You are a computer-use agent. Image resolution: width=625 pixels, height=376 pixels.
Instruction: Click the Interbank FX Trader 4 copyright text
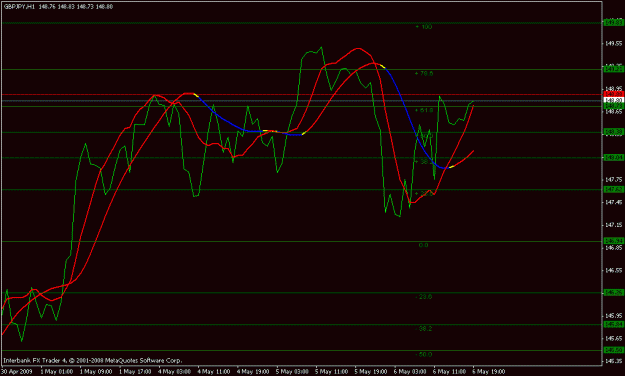[x=92, y=360]
